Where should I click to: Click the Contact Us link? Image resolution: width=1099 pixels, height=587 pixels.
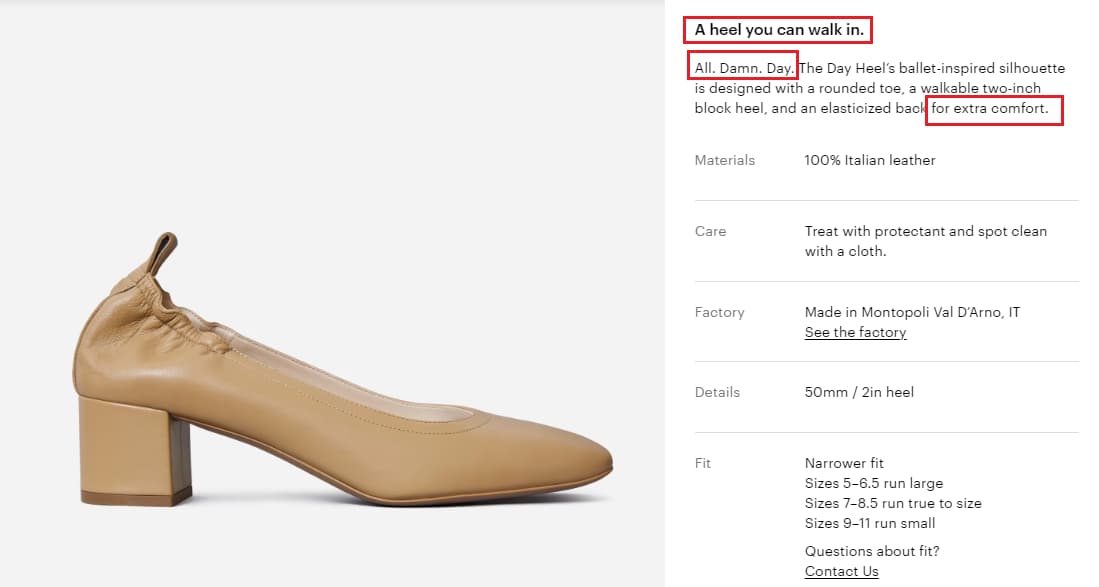841,571
